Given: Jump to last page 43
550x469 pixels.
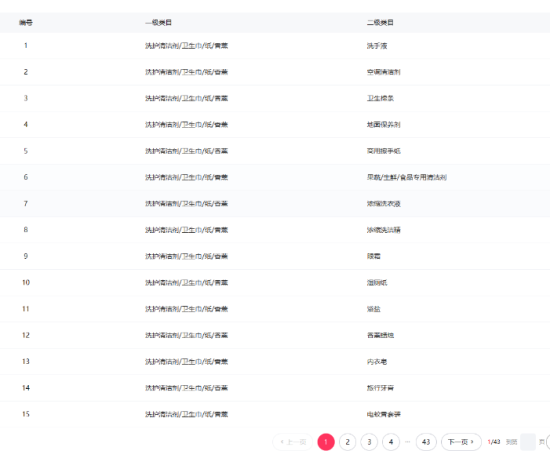Looking at the screenshot, I should [426, 442].
